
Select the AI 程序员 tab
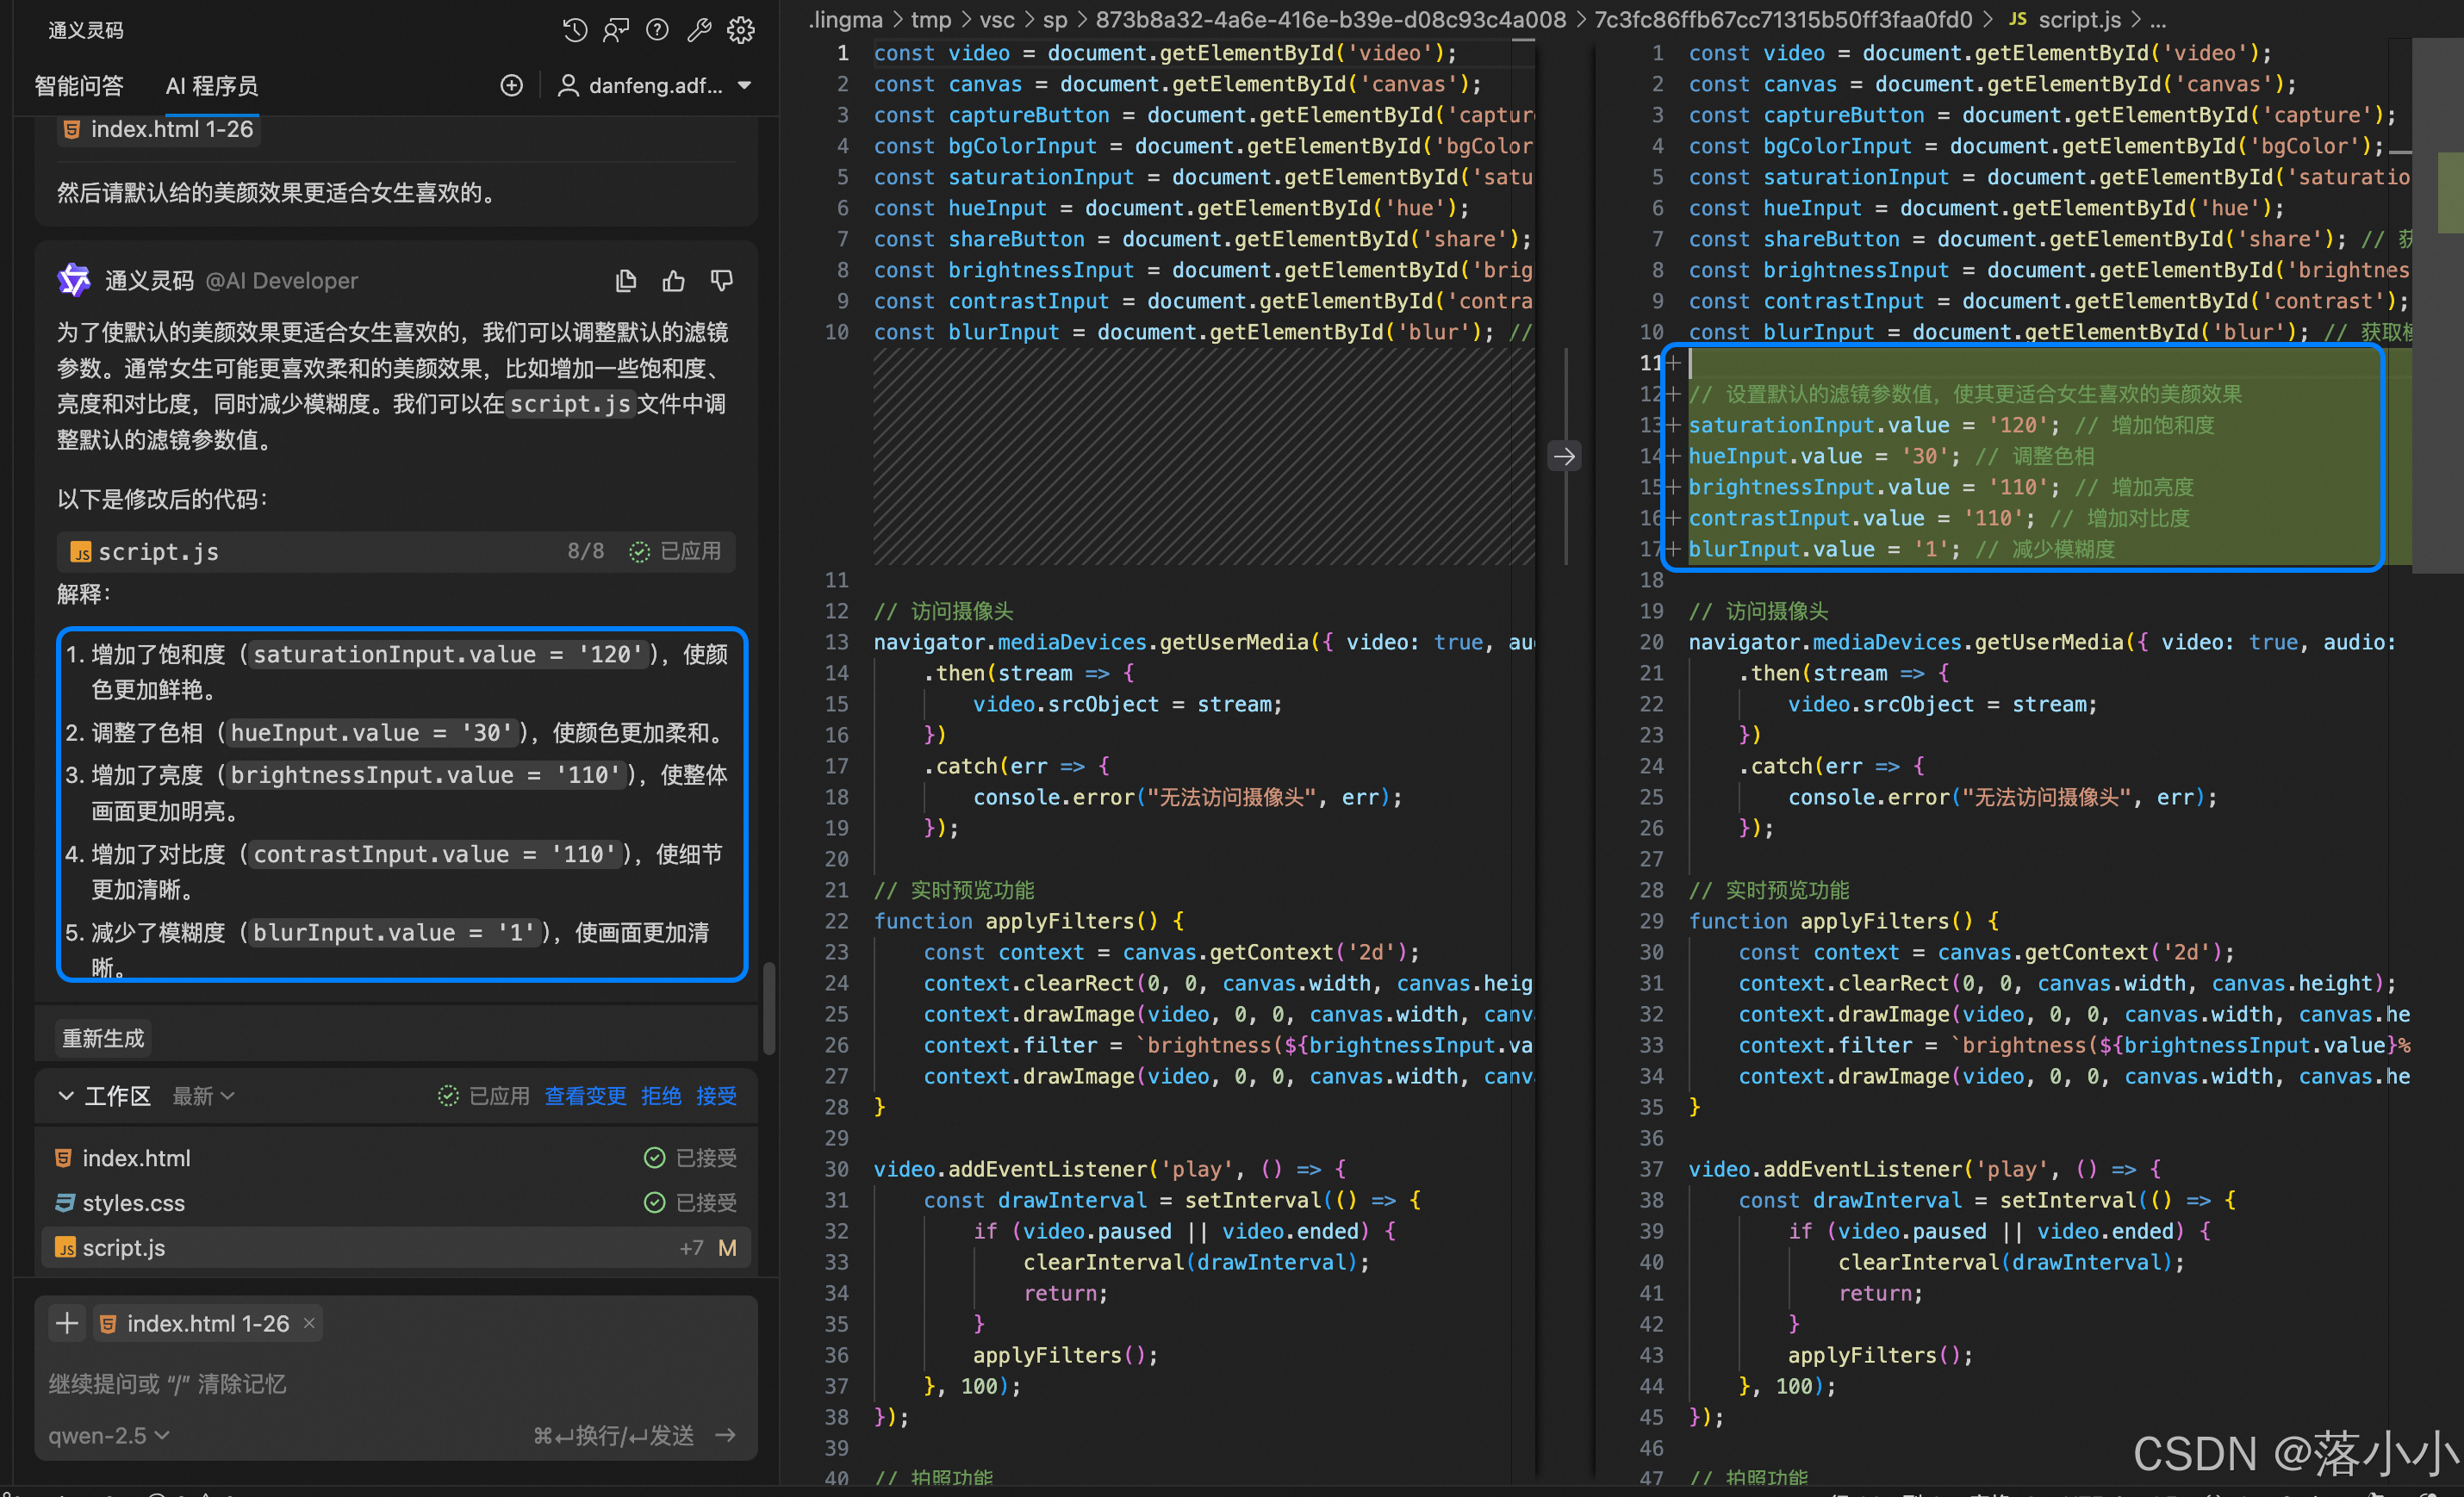(x=211, y=86)
